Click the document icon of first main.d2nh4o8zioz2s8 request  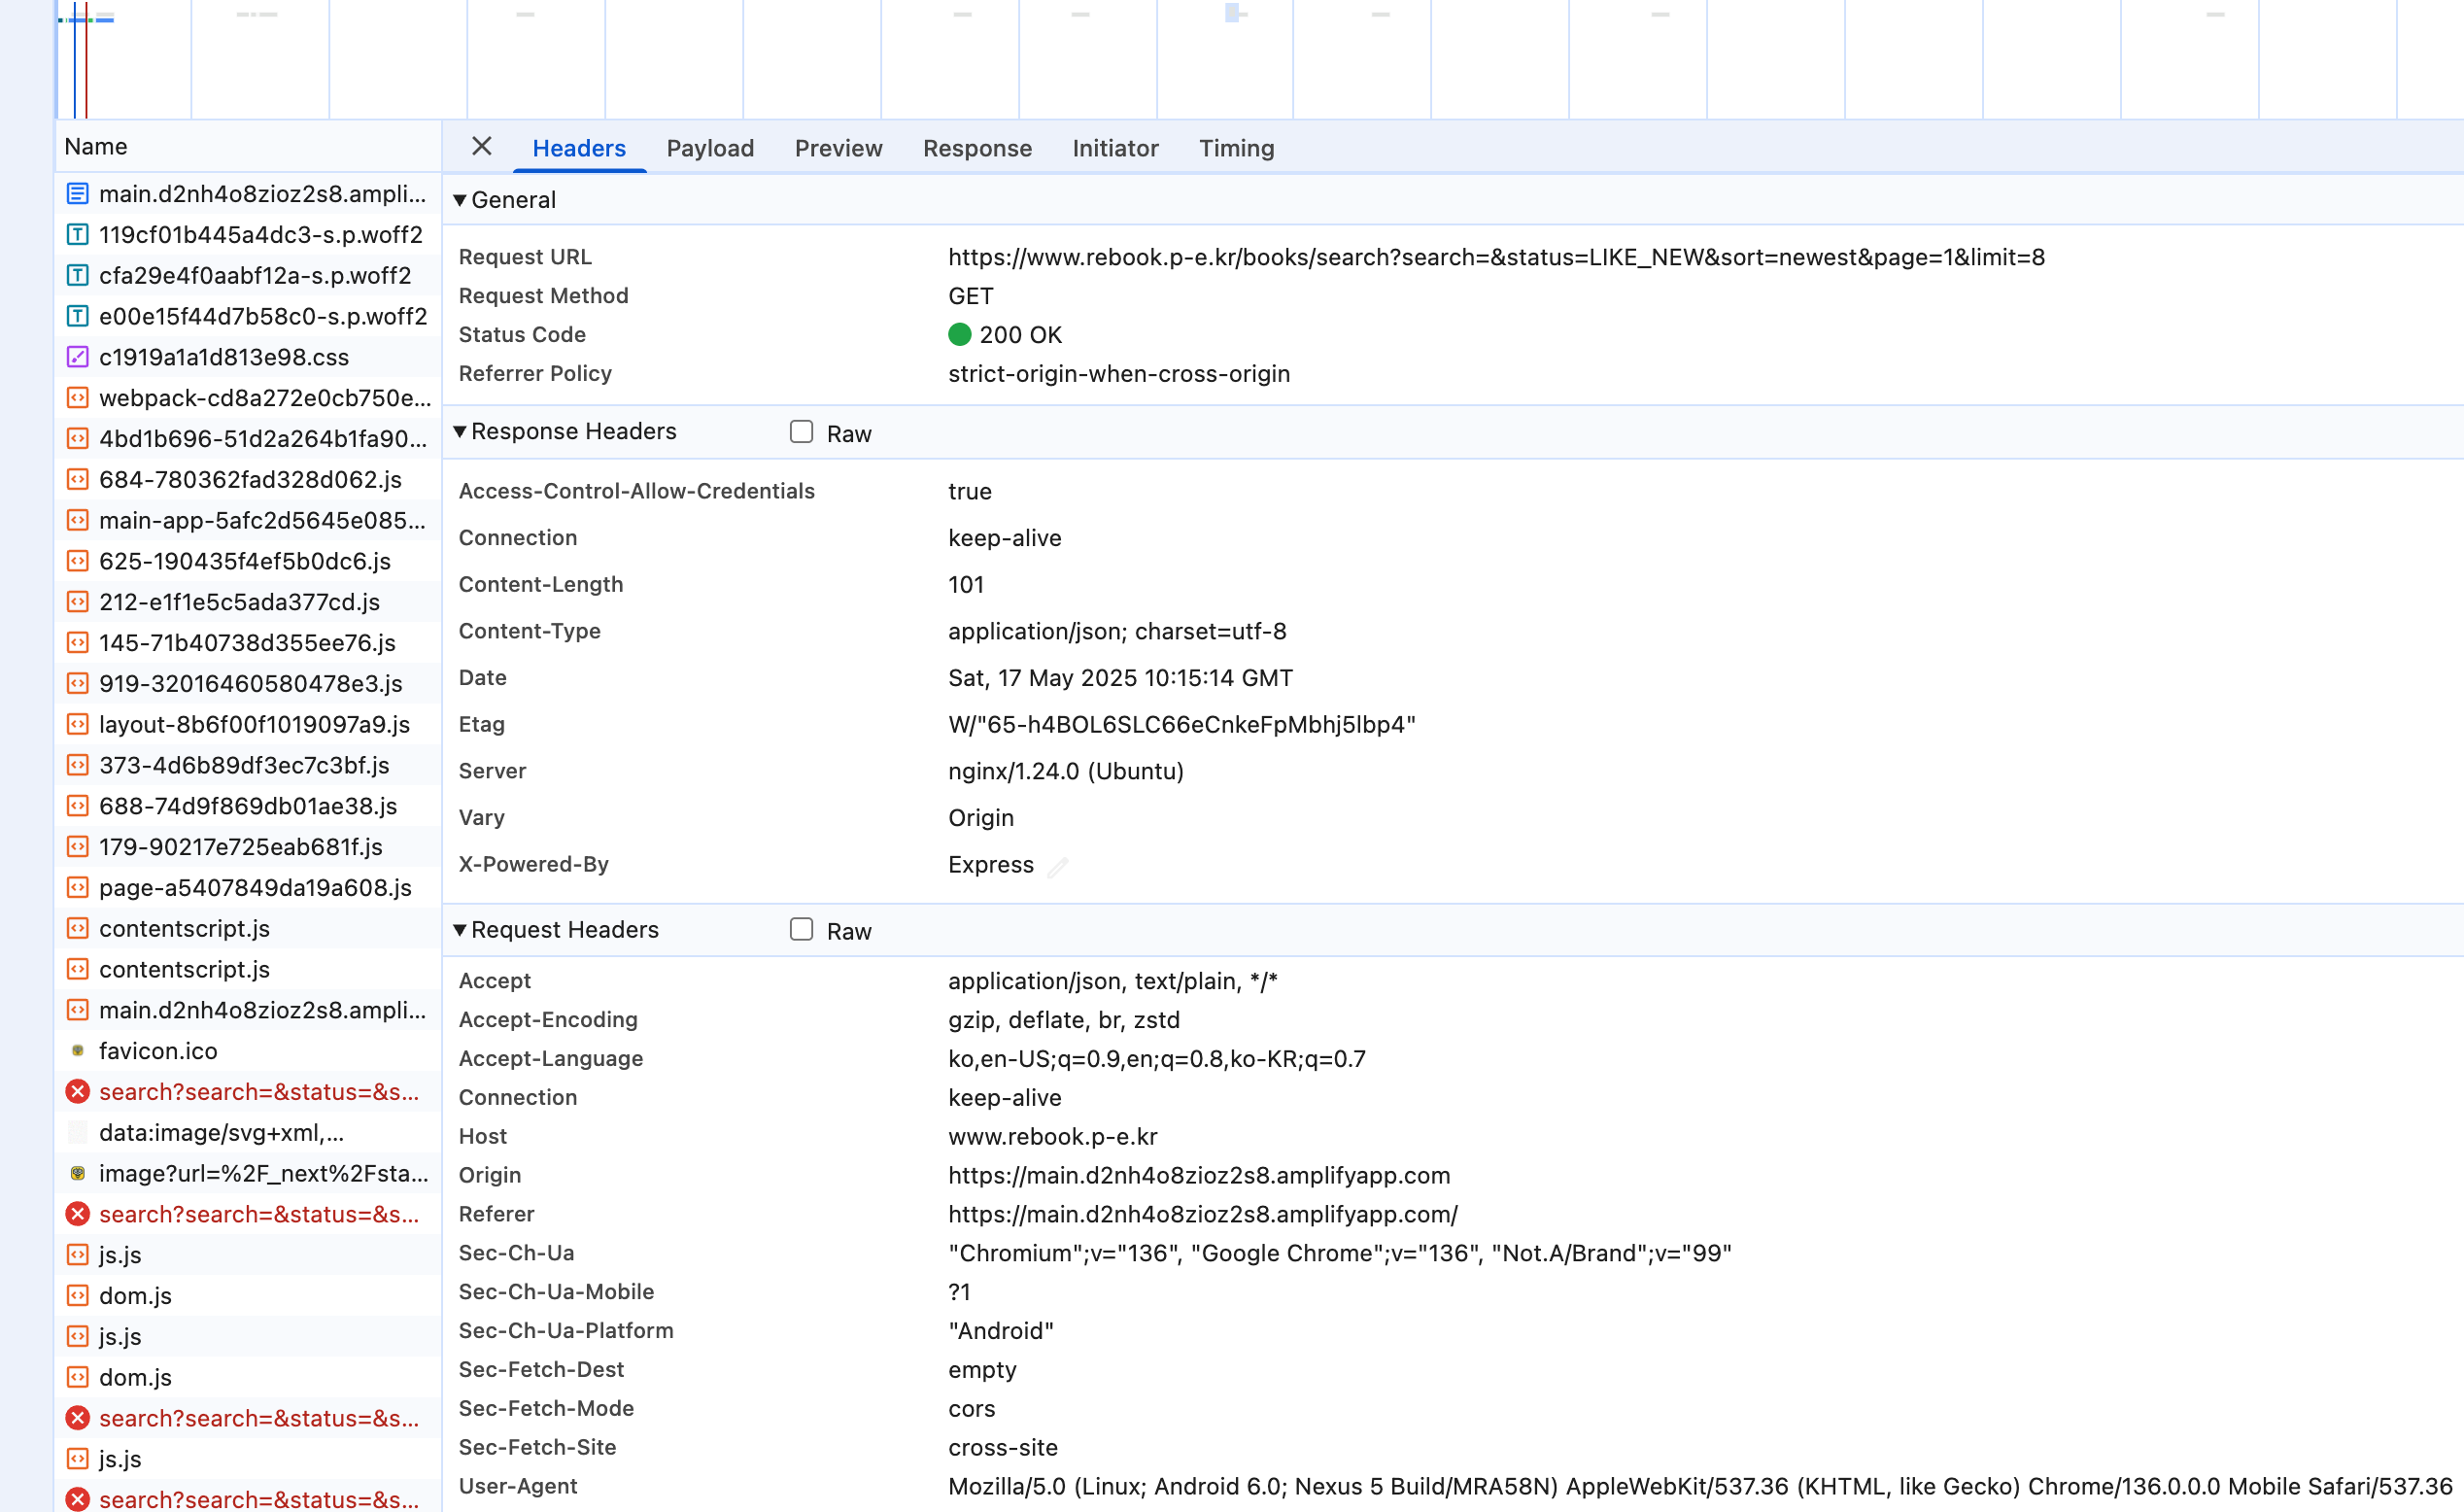pyautogui.click(x=77, y=193)
